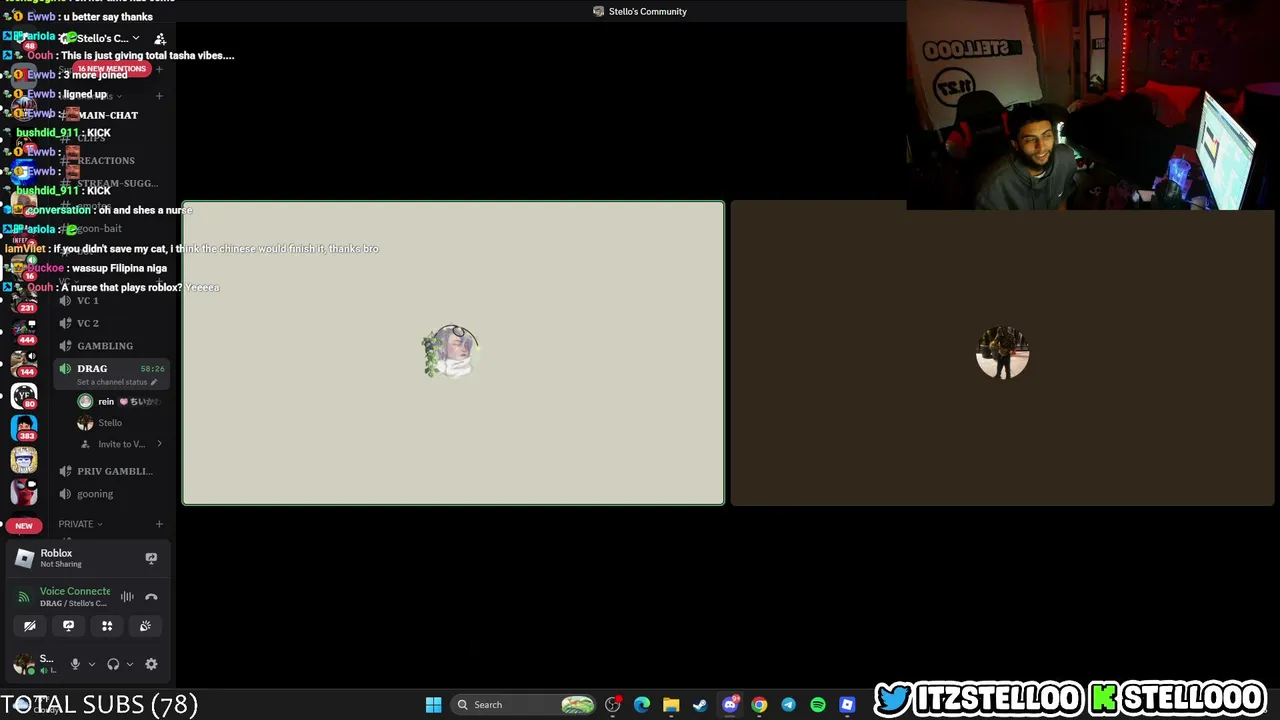Open the Spider-Man avatar server
The image size is (1280, 720).
coord(24,492)
